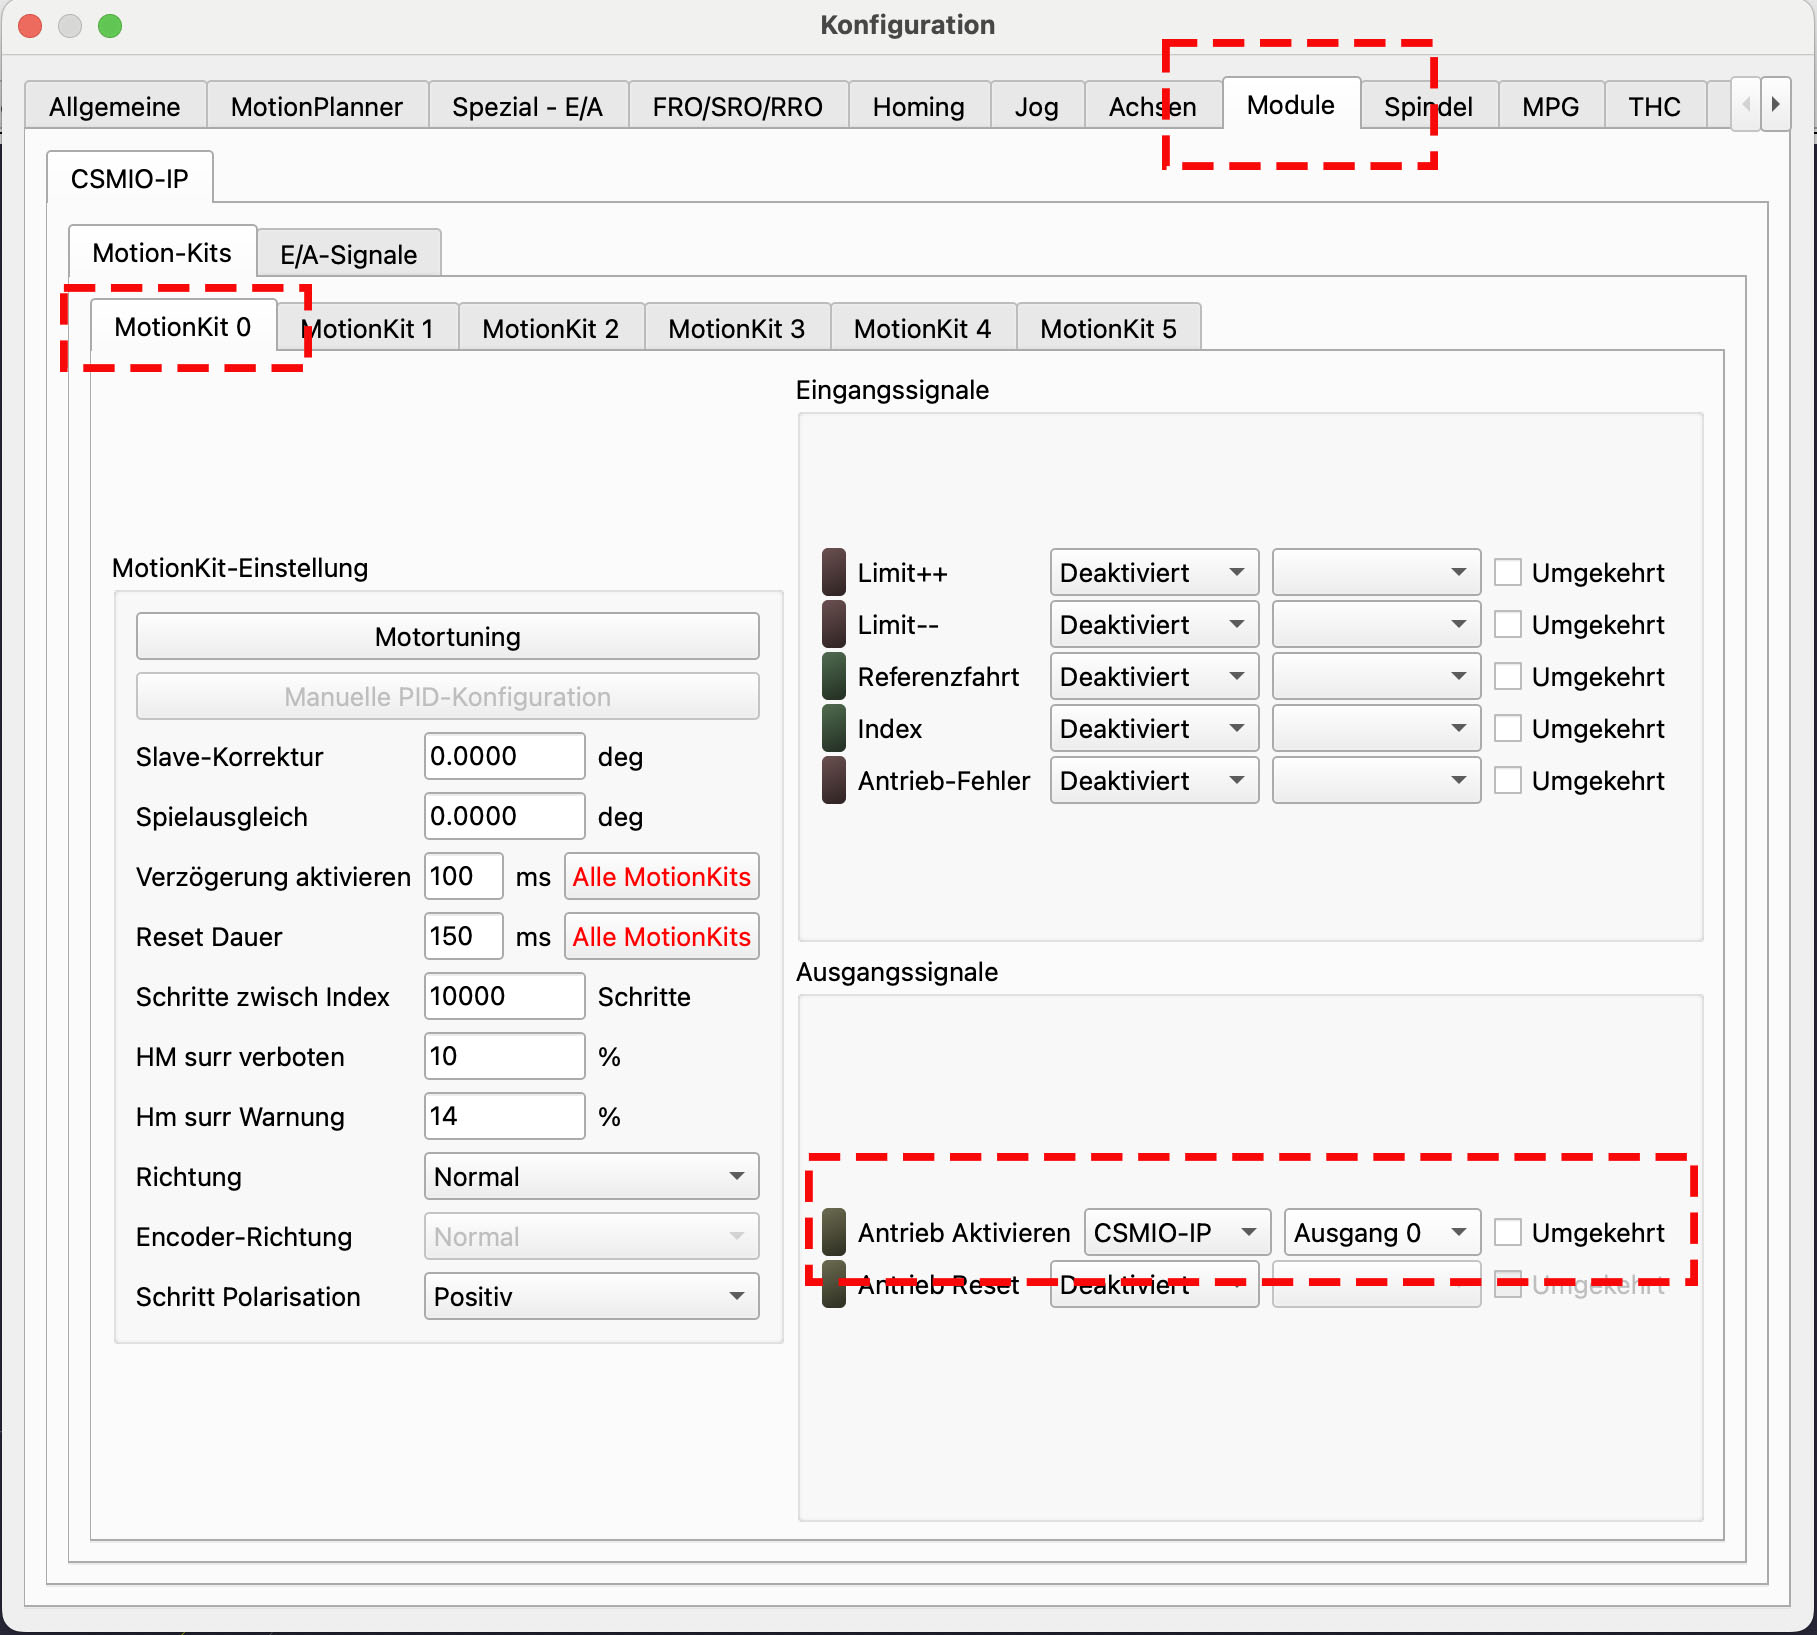
Task: Toggle Umgekehrt for Referenzfahrt input
Action: (x=1507, y=676)
